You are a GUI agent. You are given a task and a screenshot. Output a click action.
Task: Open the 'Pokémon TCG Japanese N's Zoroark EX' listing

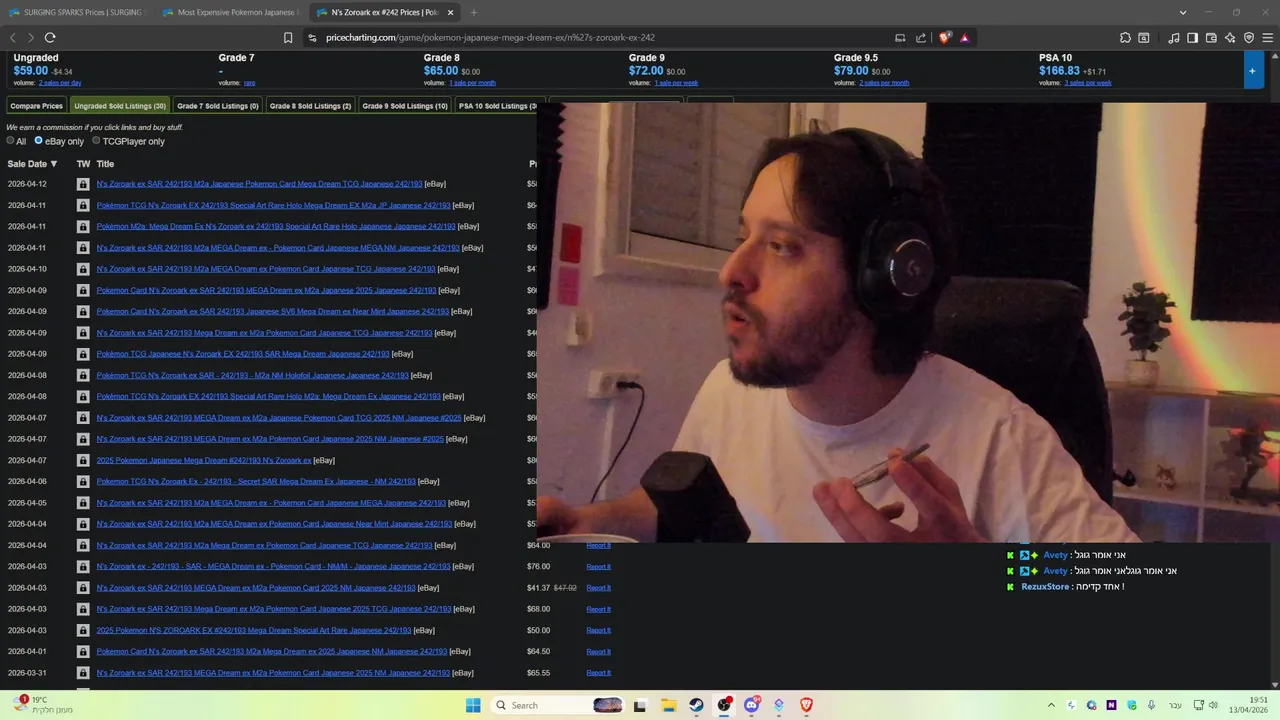pos(243,354)
